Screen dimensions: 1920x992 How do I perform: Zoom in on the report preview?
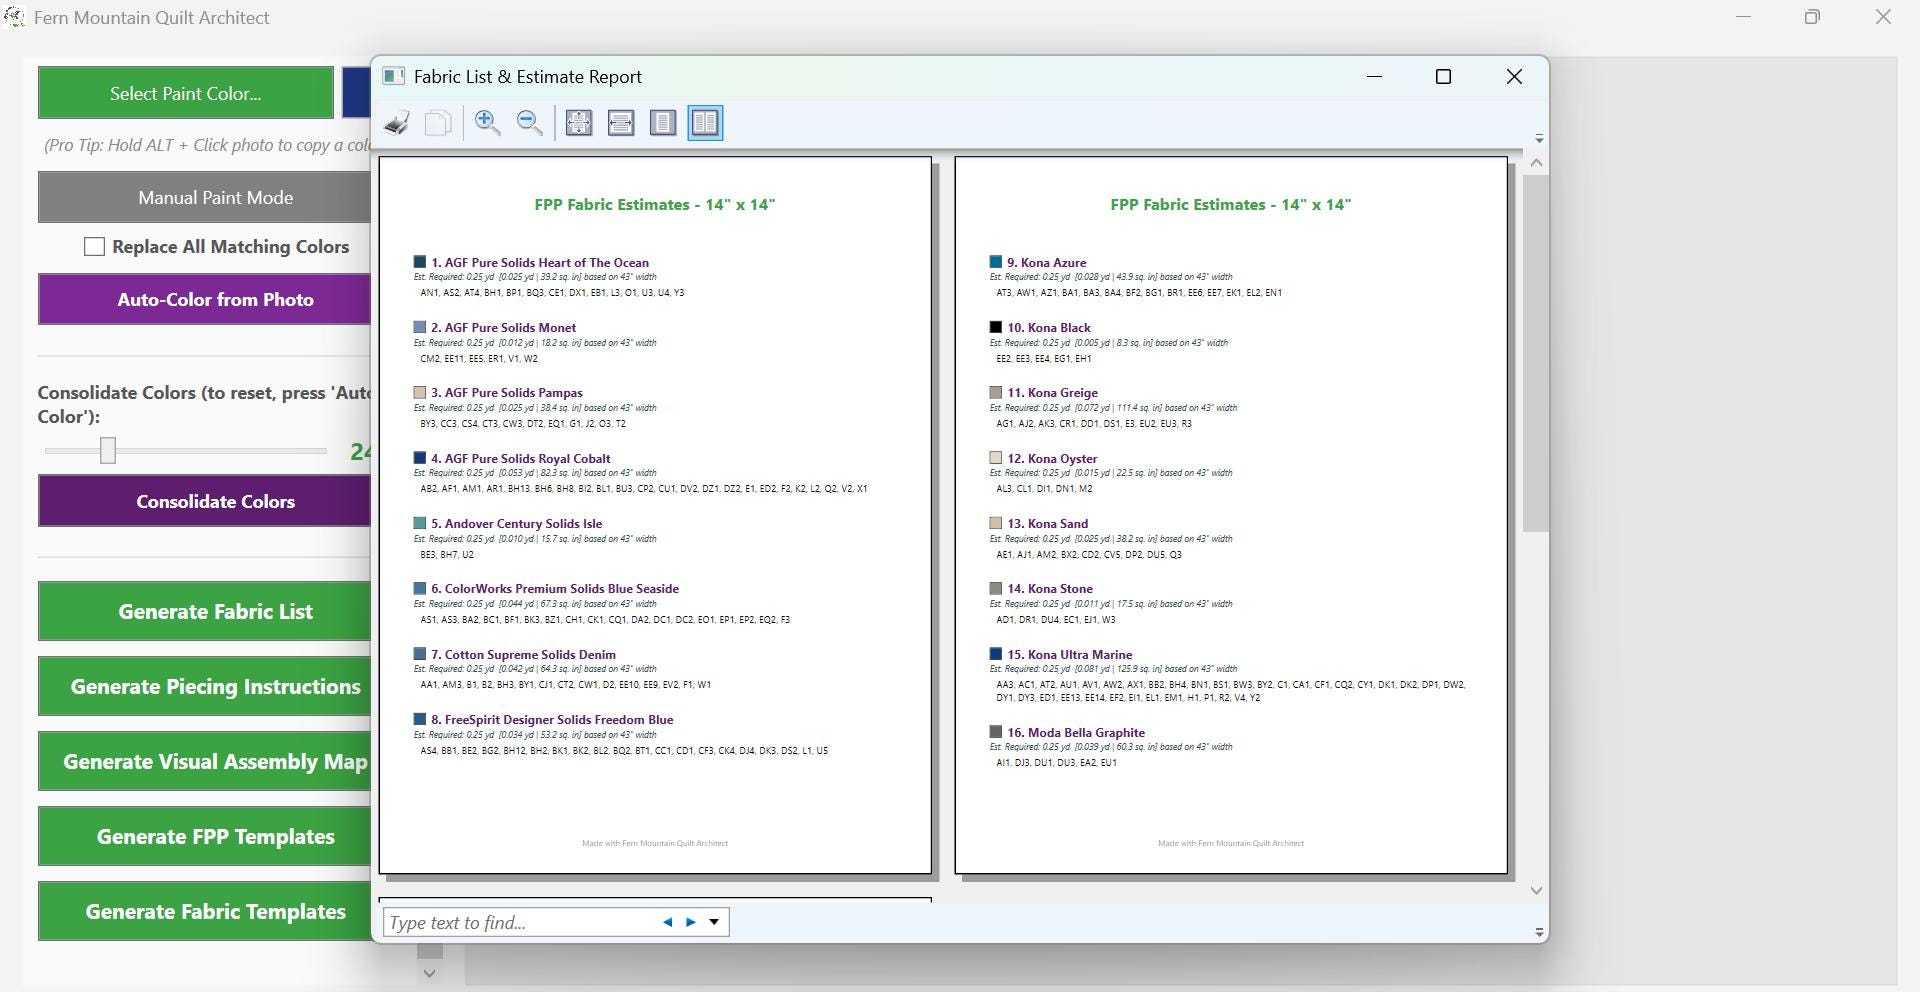pos(488,123)
